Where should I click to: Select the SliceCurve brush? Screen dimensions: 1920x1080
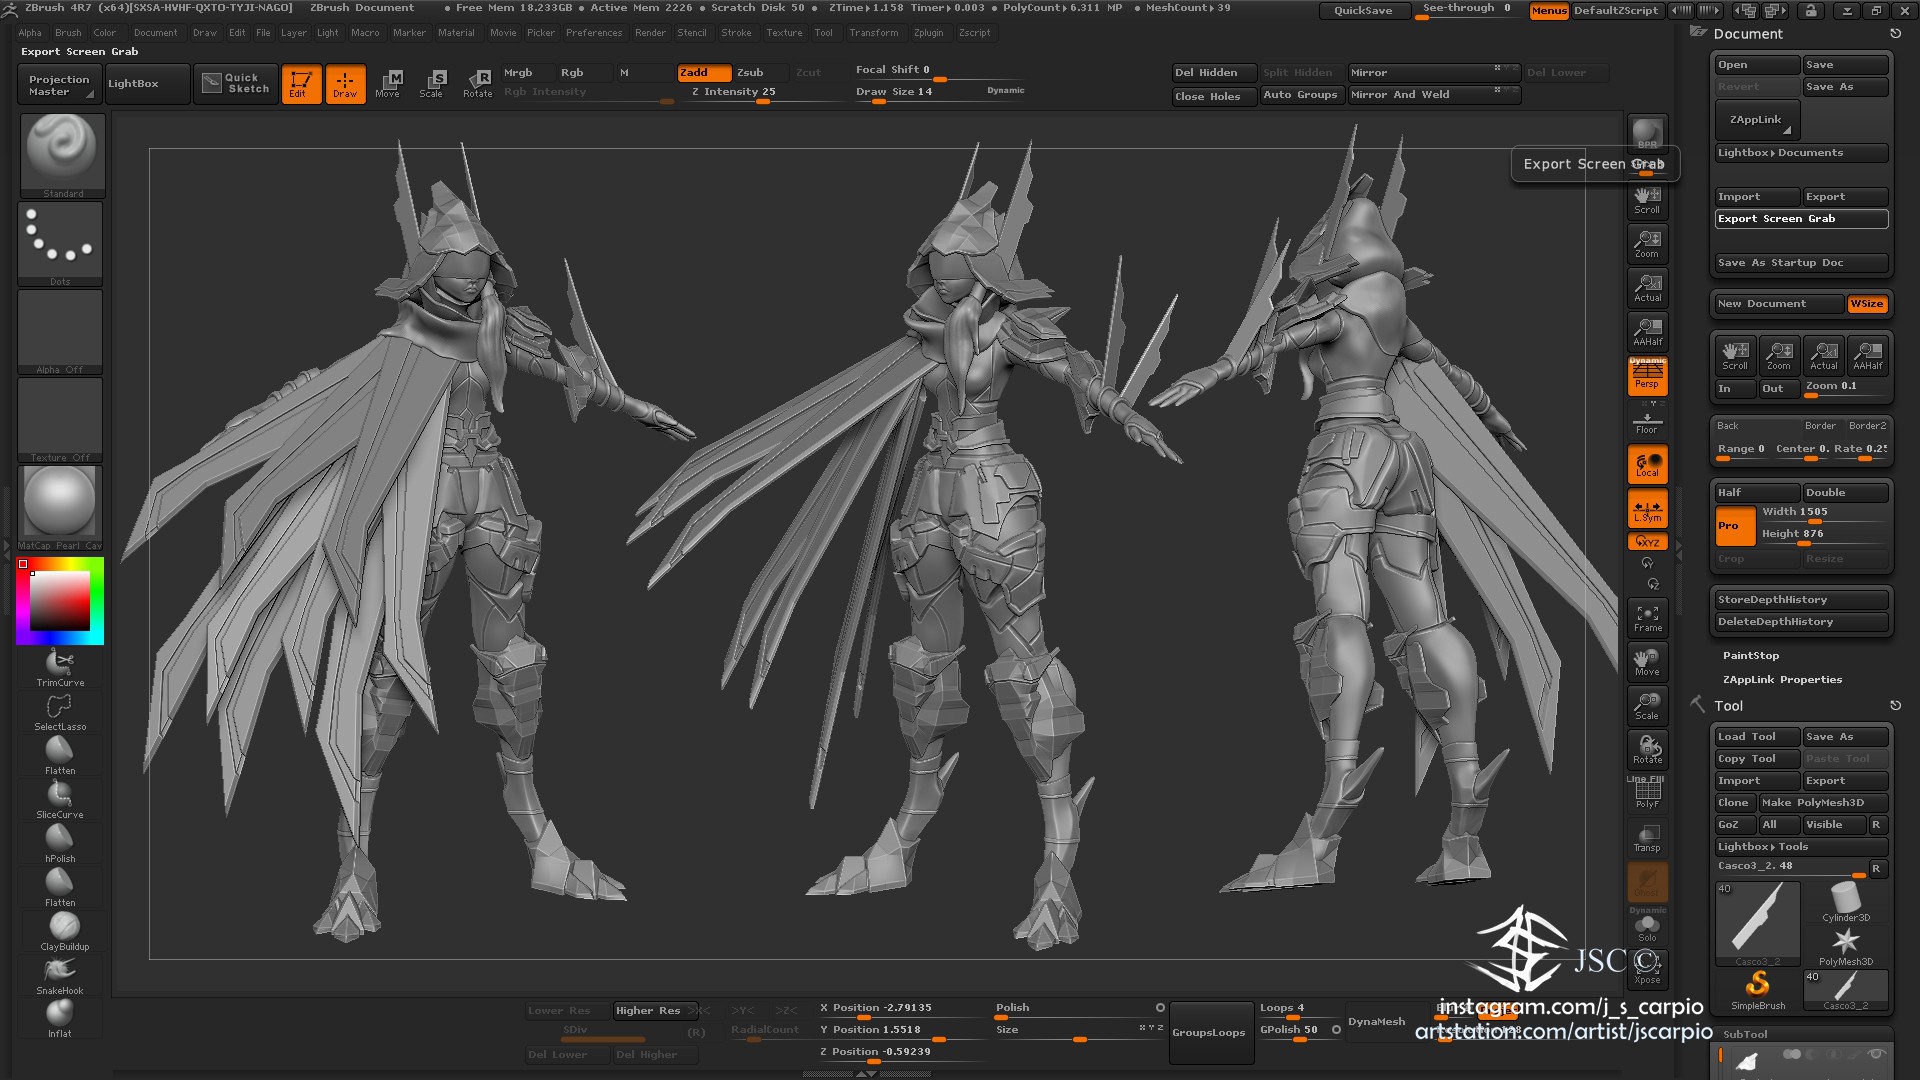[60, 800]
